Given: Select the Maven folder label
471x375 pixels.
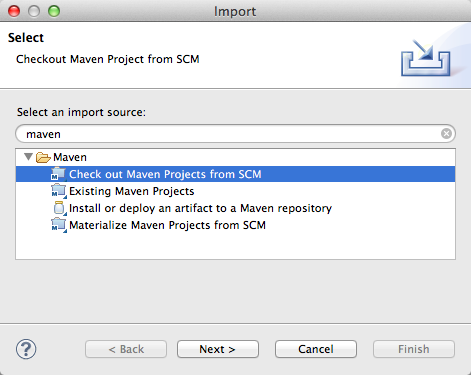Looking at the screenshot, I should (x=70, y=157).
